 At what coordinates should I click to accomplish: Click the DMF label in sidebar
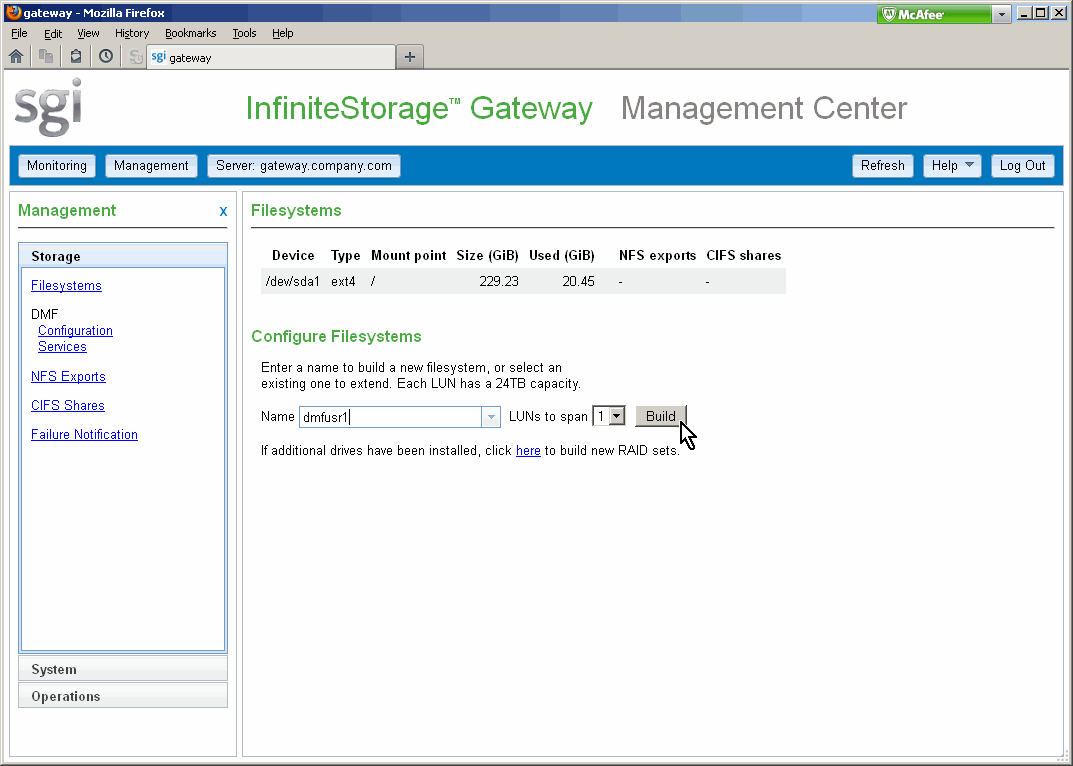coord(44,314)
